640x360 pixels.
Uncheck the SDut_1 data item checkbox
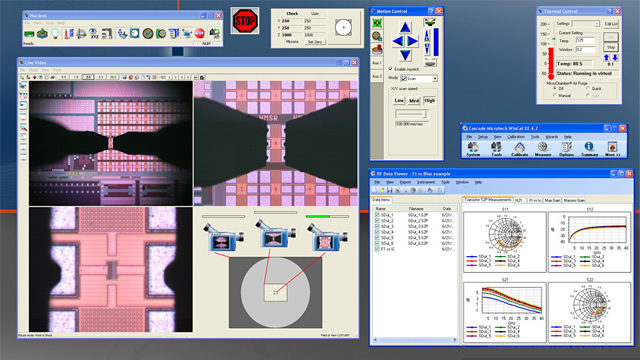pyautogui.click(x=377, y=215)
